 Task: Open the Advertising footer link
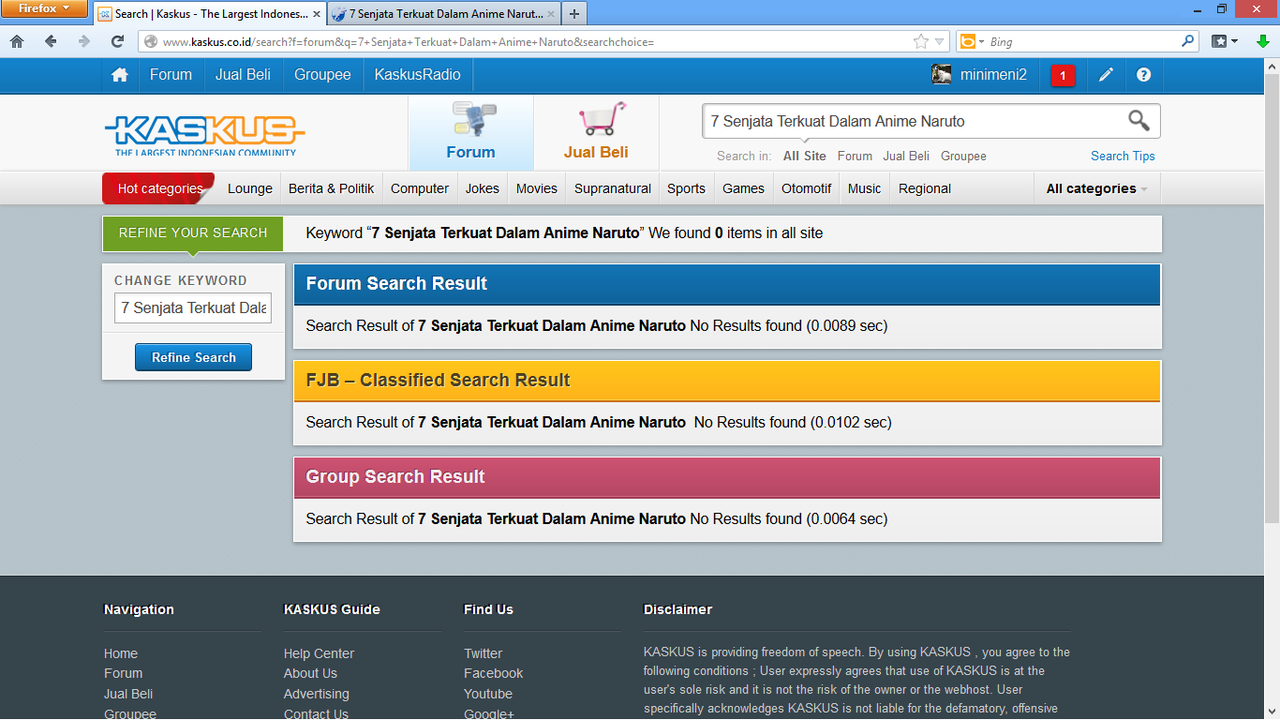[x=317, y=694]
